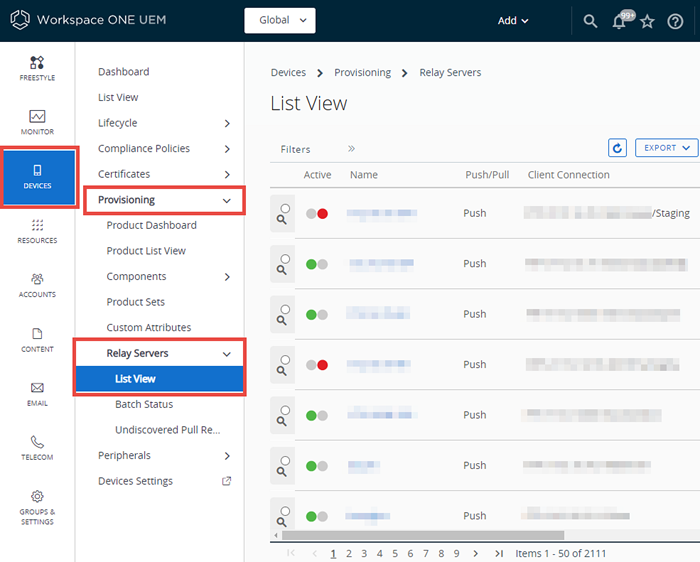Image resolution: width=700 pixels, height=562 pixels.
Task: Sort by Name column header
Action: click(x=363, y=175)
